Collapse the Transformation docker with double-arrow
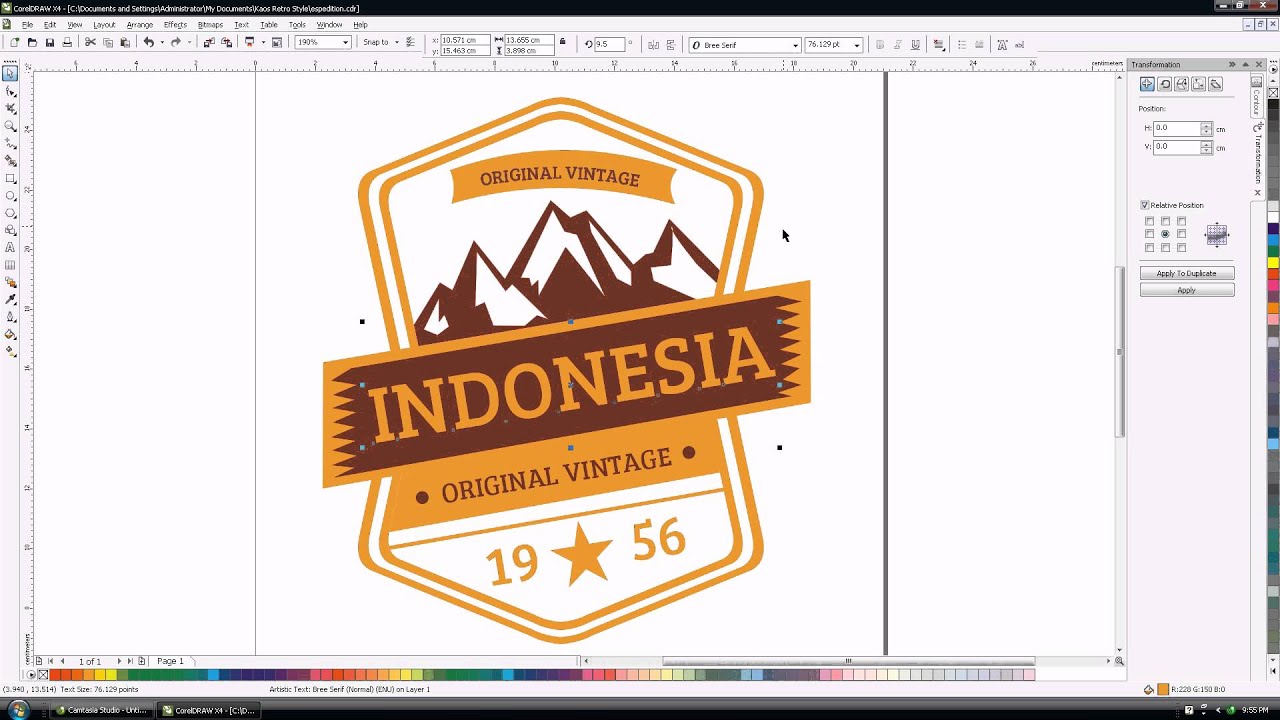The height and width of the screenshot is (720, 1280). pyautogui.click(x=1232, y=64)
